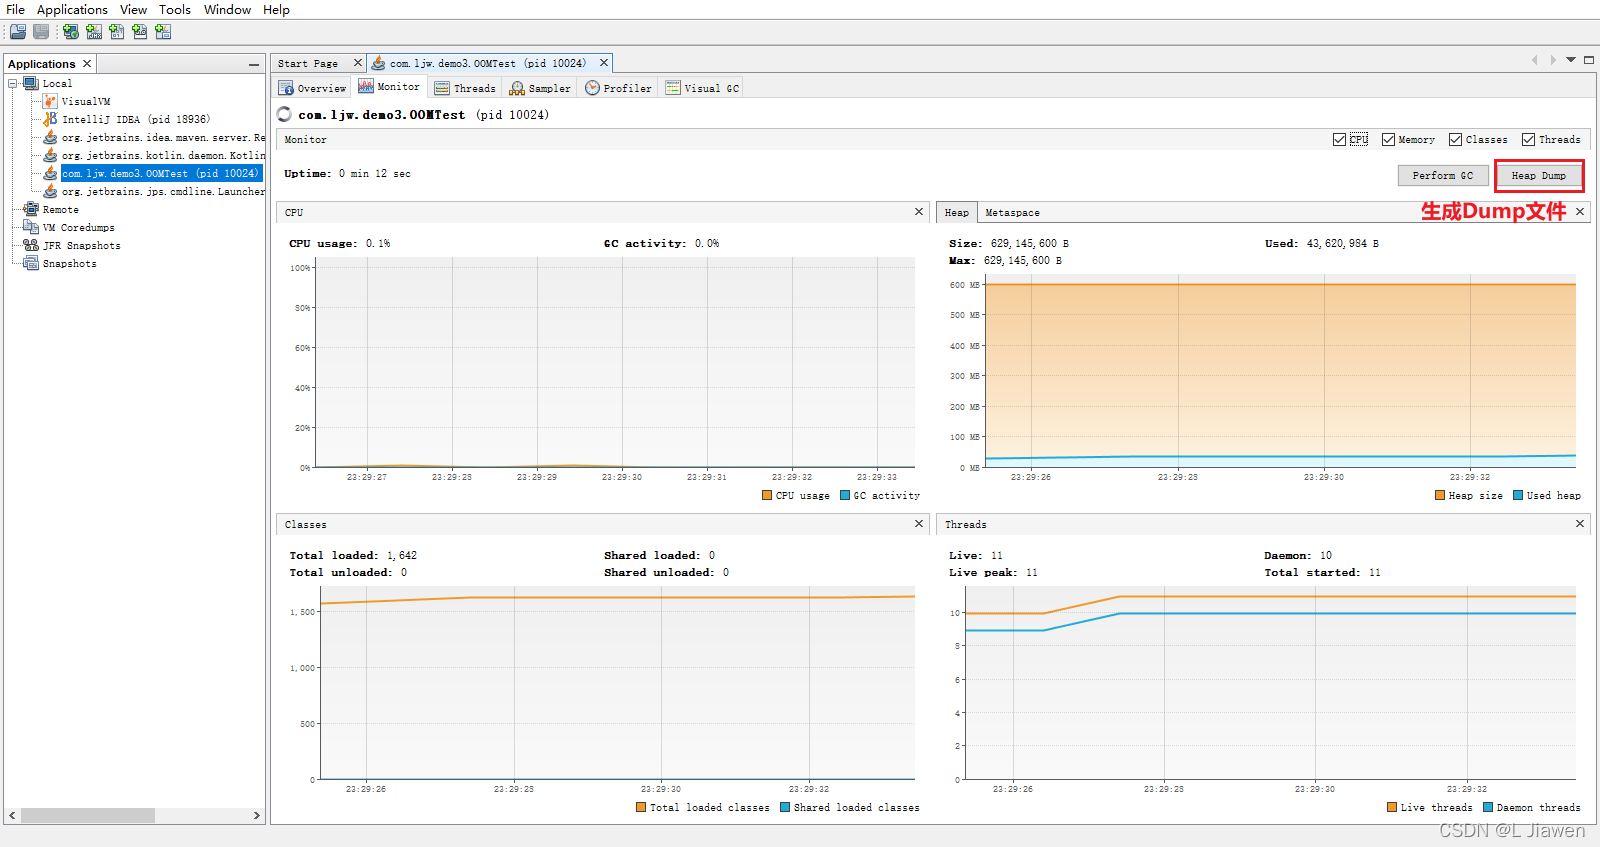Close the Heap chart panel

tap(1580, 212)
